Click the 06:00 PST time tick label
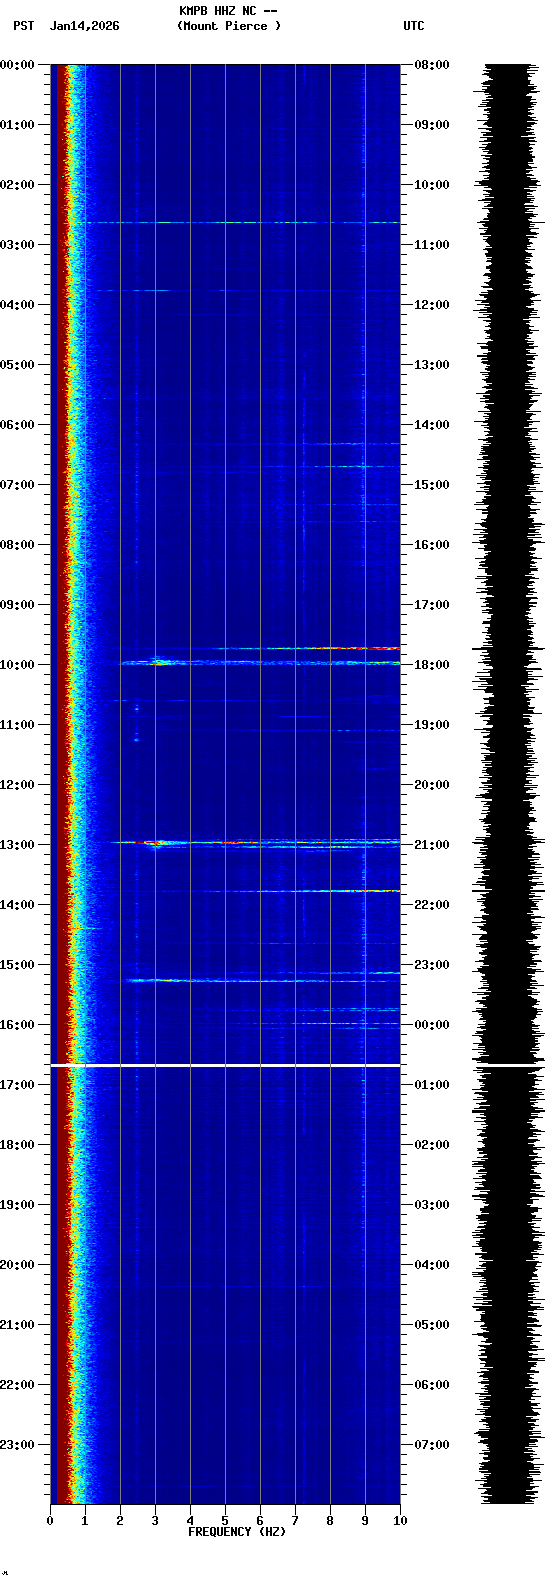This screenshot has width=552, height=1584. [x=17, y=425]
